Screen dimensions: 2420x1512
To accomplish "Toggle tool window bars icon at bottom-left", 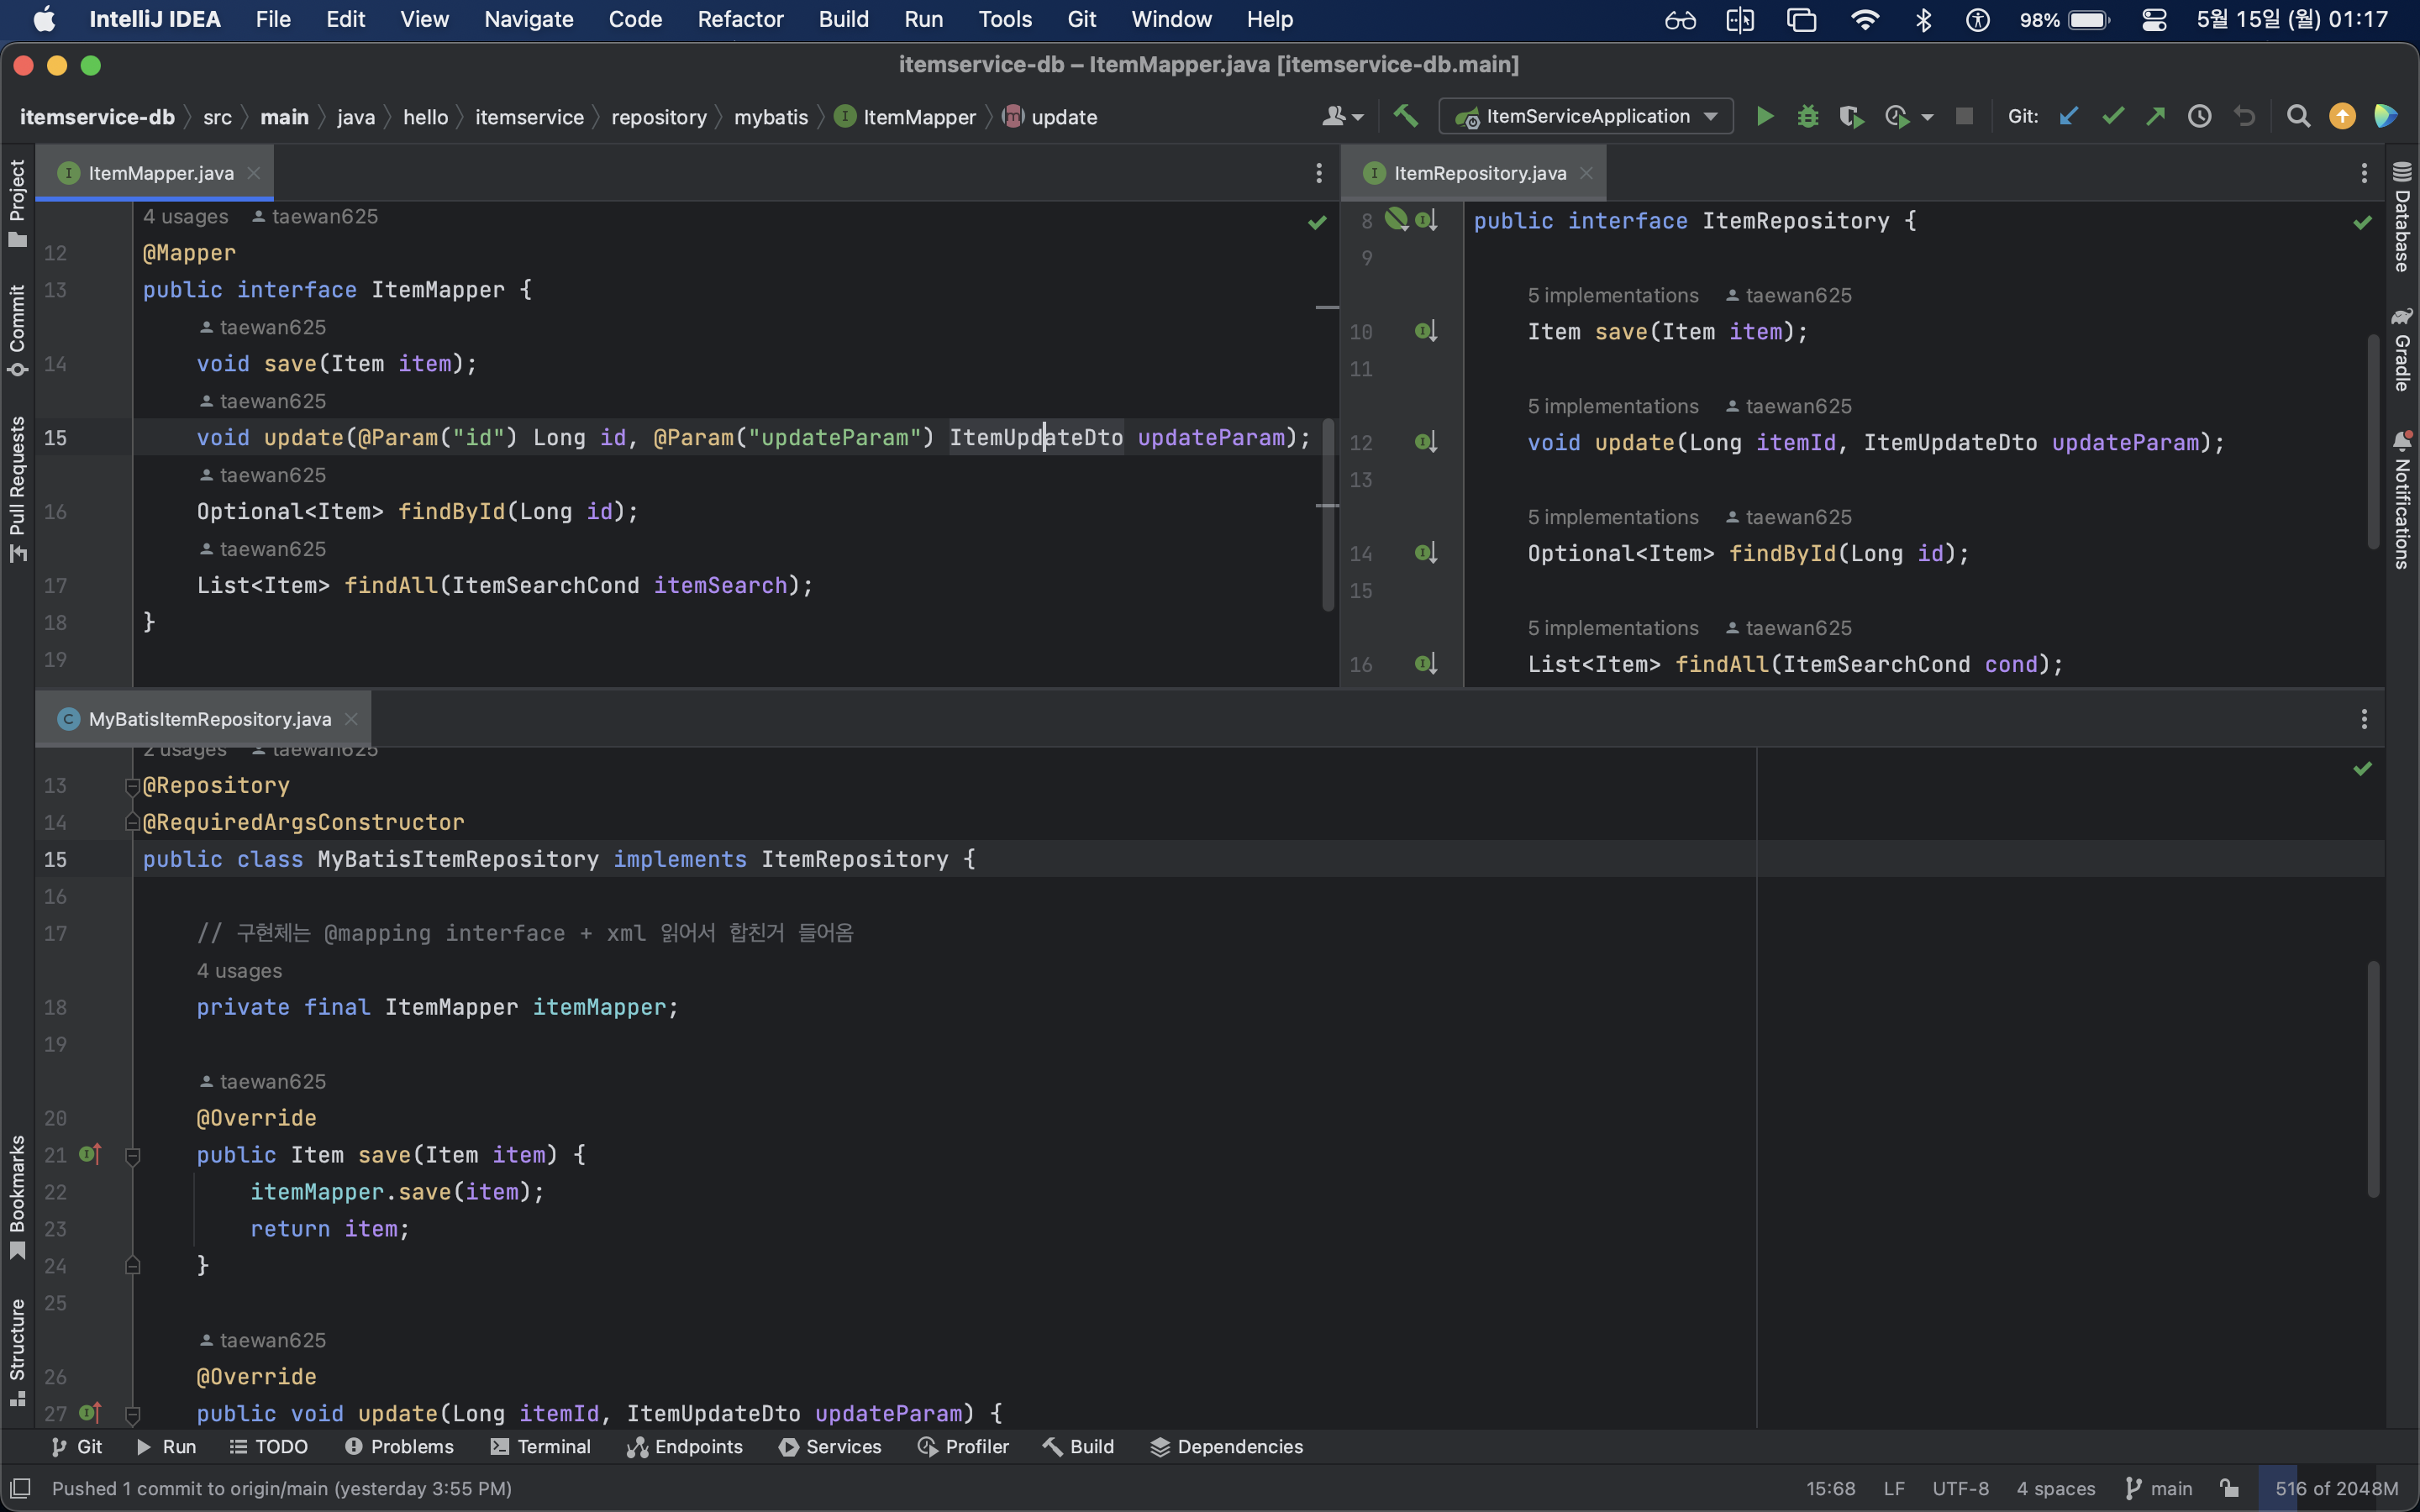I will (x=20, y=1488).
